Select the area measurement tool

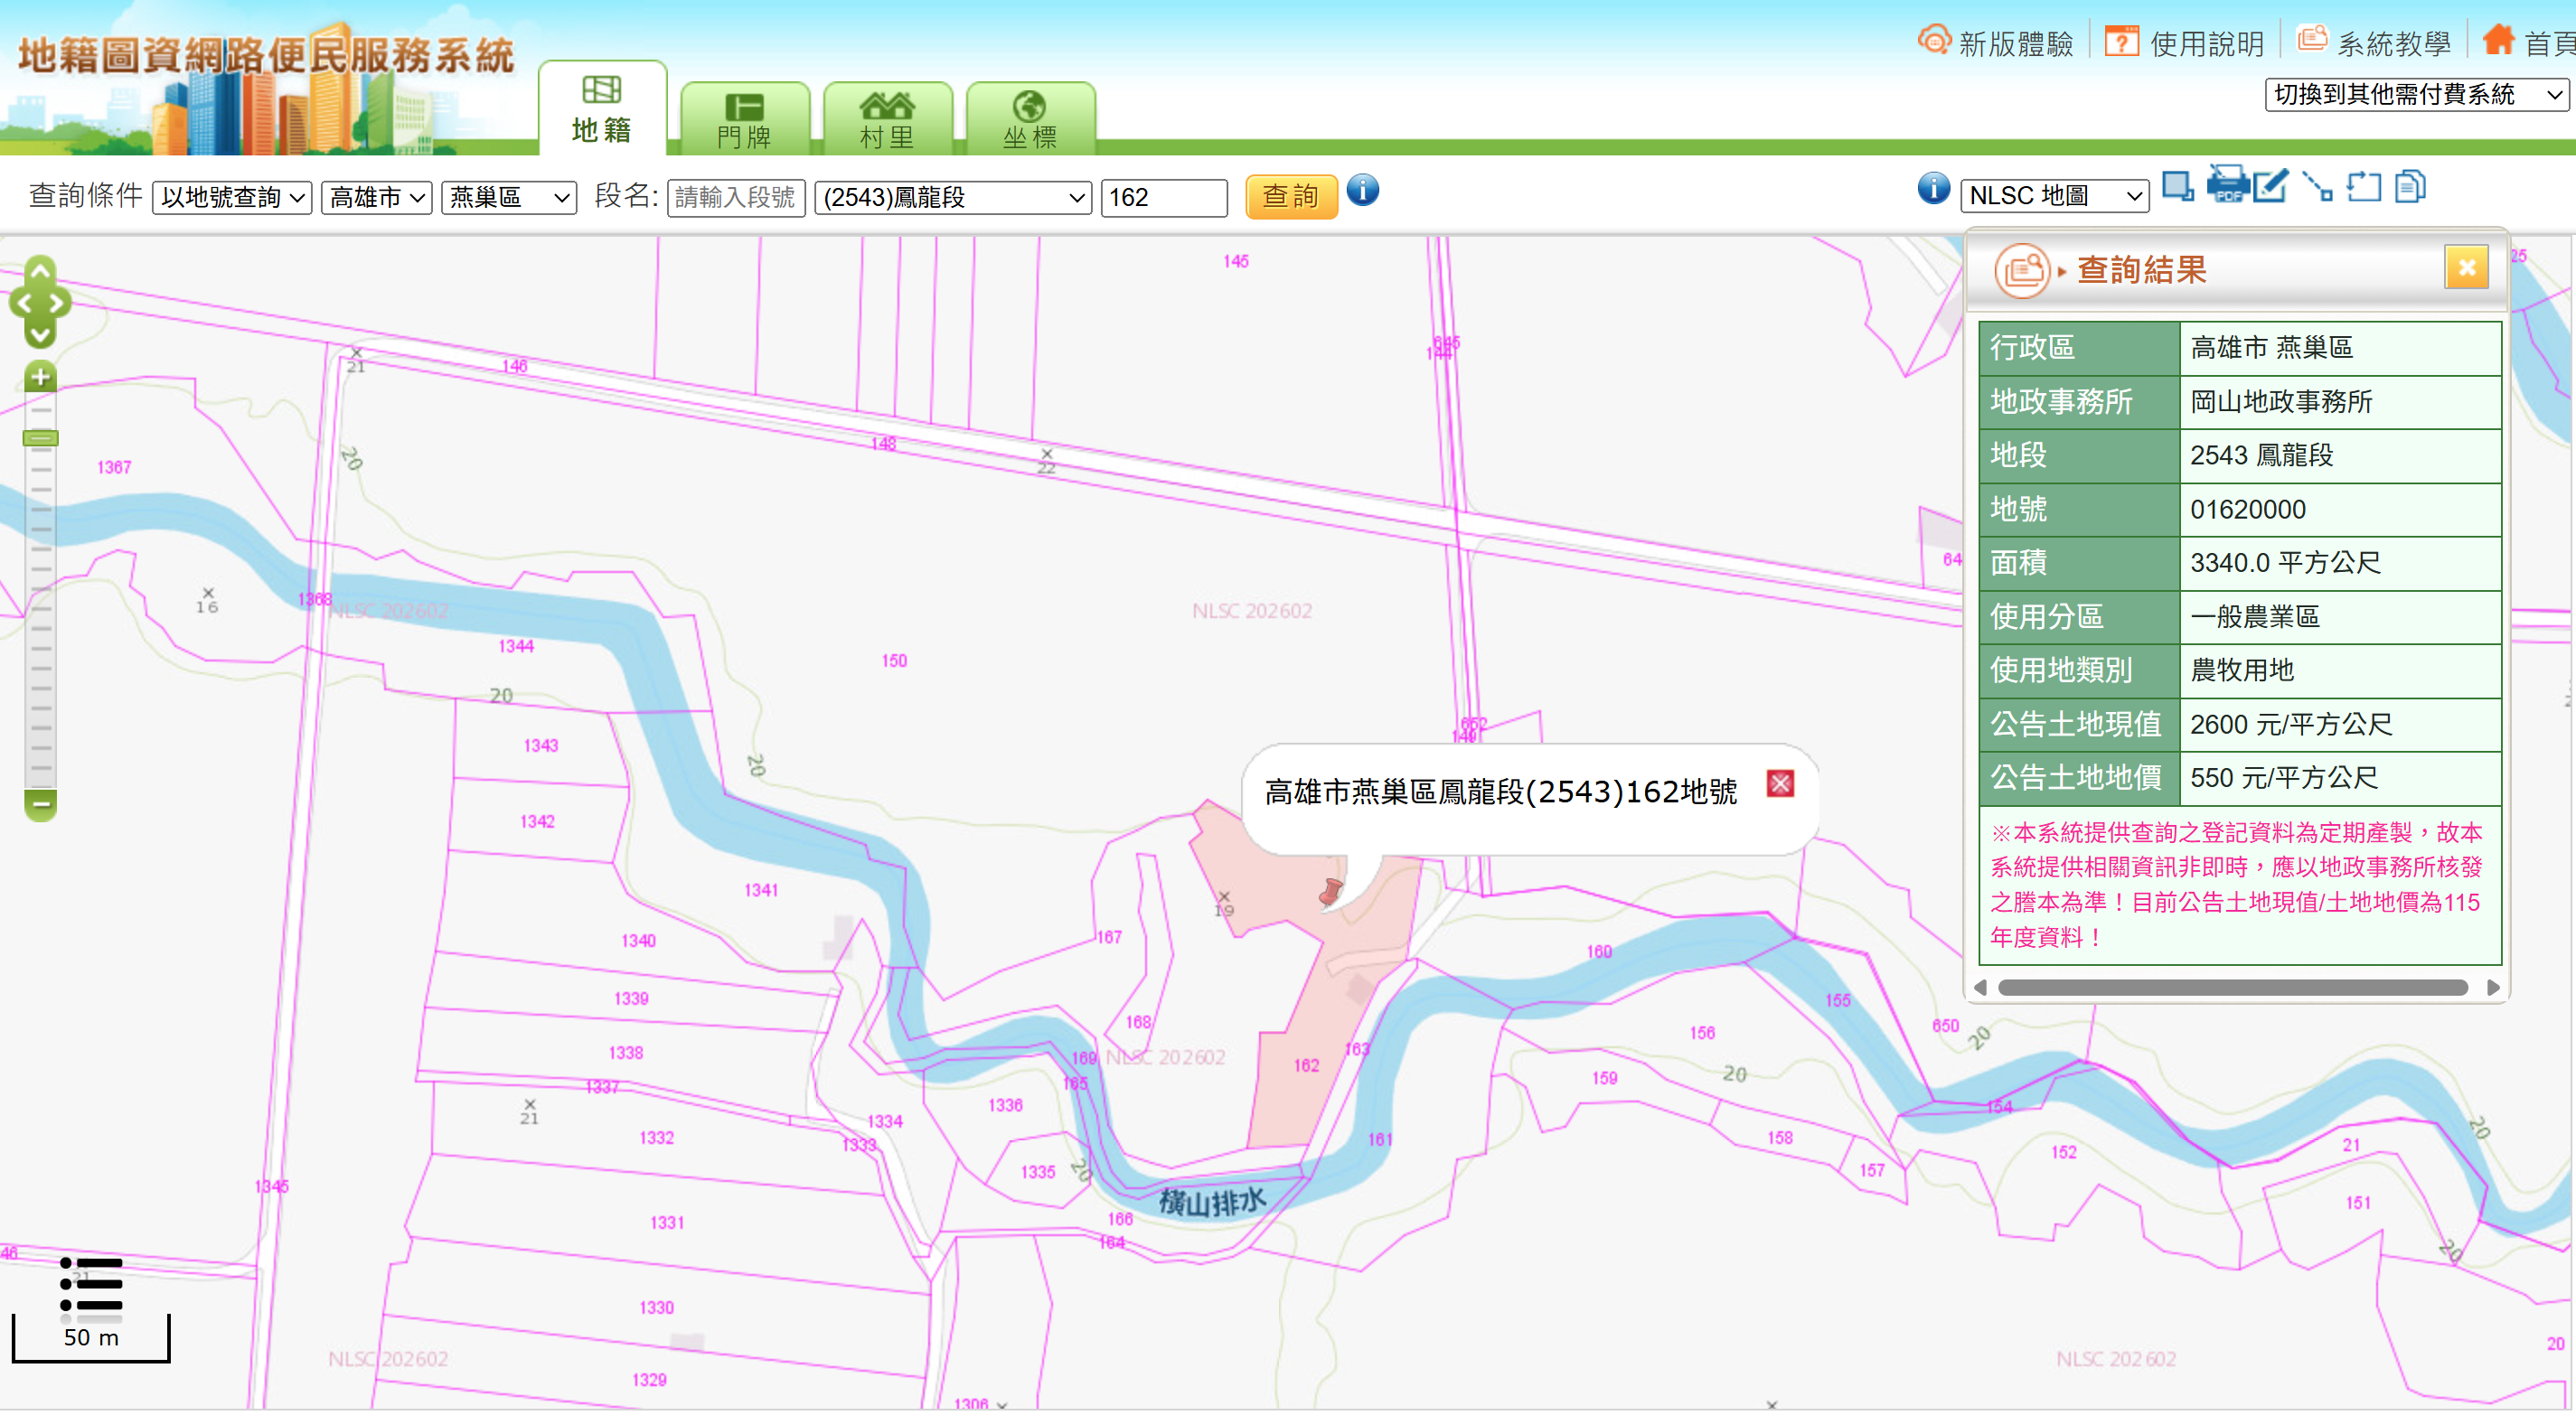(2363, 187)
